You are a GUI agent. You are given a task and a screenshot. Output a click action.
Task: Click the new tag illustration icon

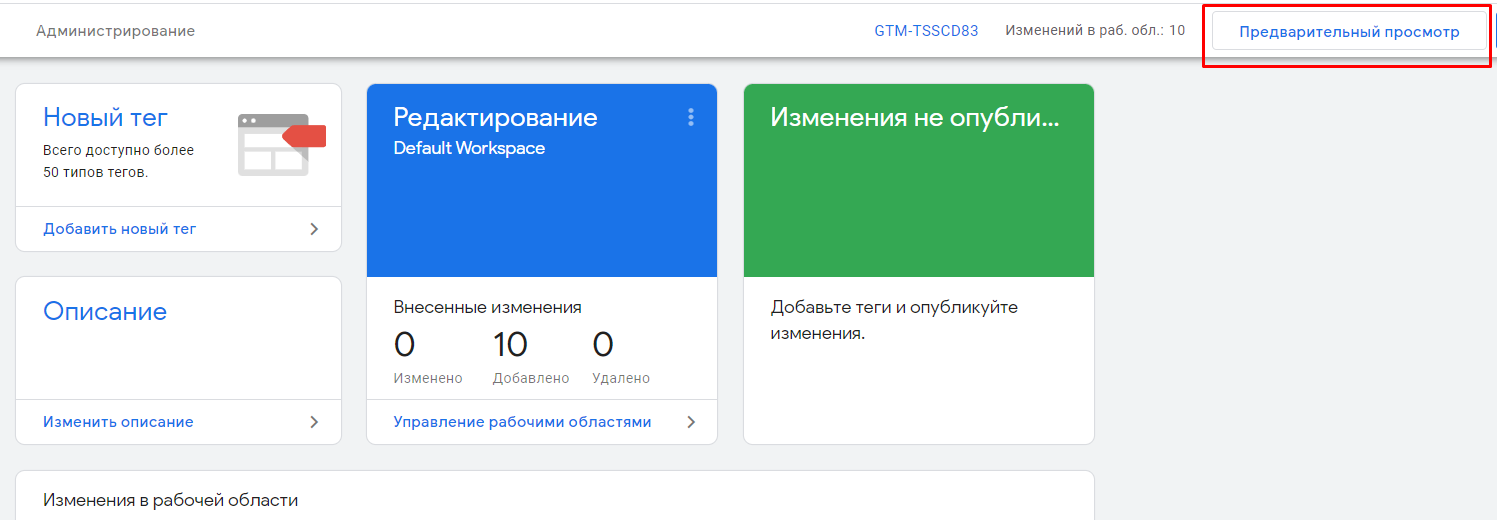281,144
